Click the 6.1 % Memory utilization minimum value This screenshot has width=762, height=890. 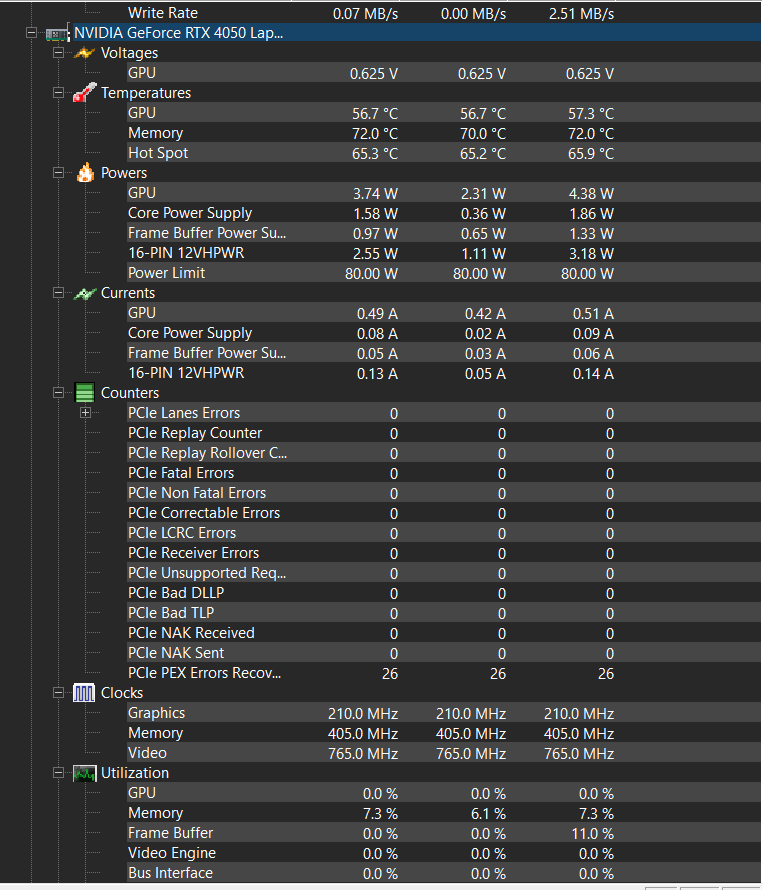pos(488,814)
